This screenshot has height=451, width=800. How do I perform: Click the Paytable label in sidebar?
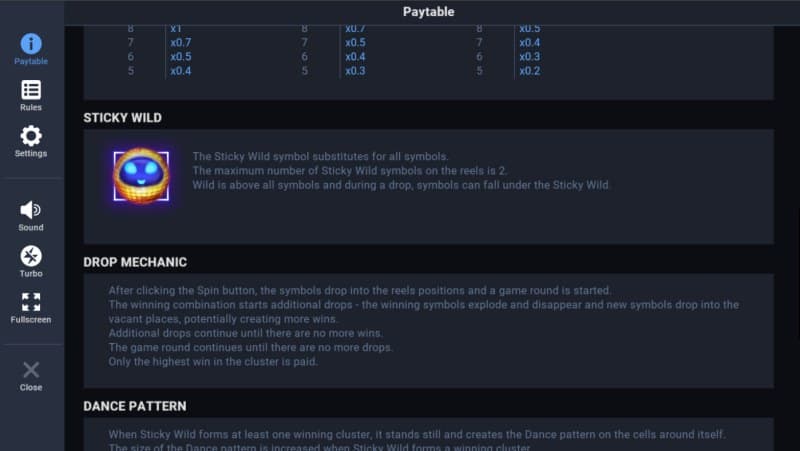(x=31, y=61)
